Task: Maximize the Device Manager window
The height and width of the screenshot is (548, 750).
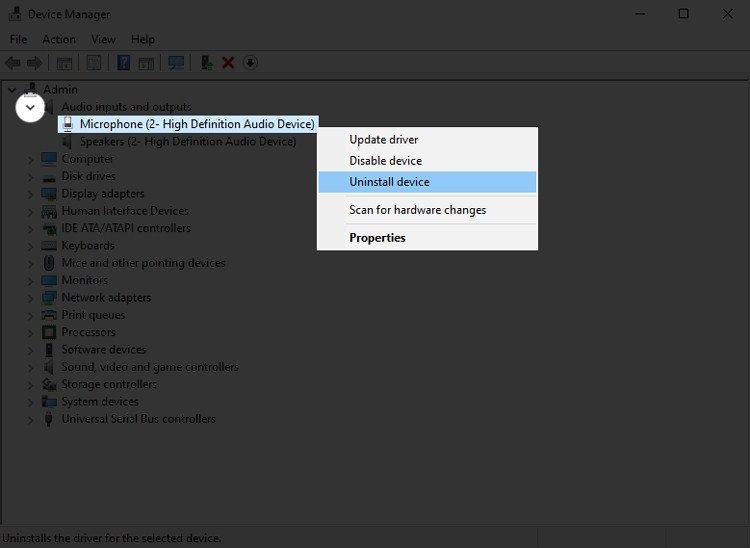Action: pos(684,14)
